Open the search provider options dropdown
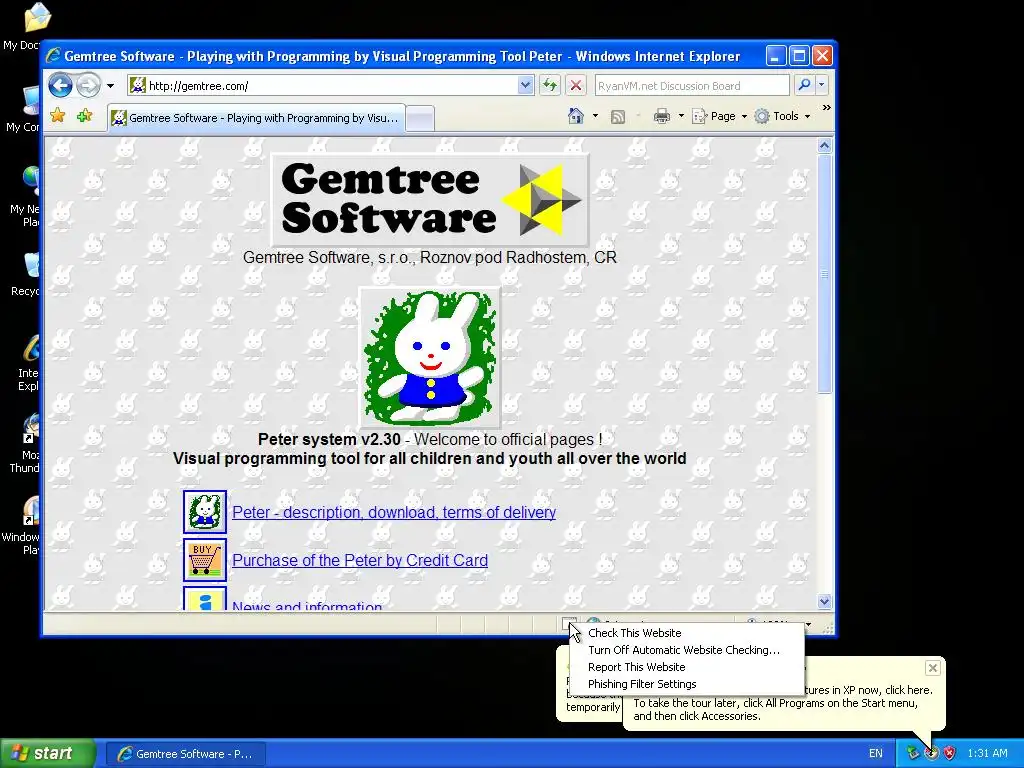The height and width of the screenshot is (768, 1024). (x=822, y=85)
